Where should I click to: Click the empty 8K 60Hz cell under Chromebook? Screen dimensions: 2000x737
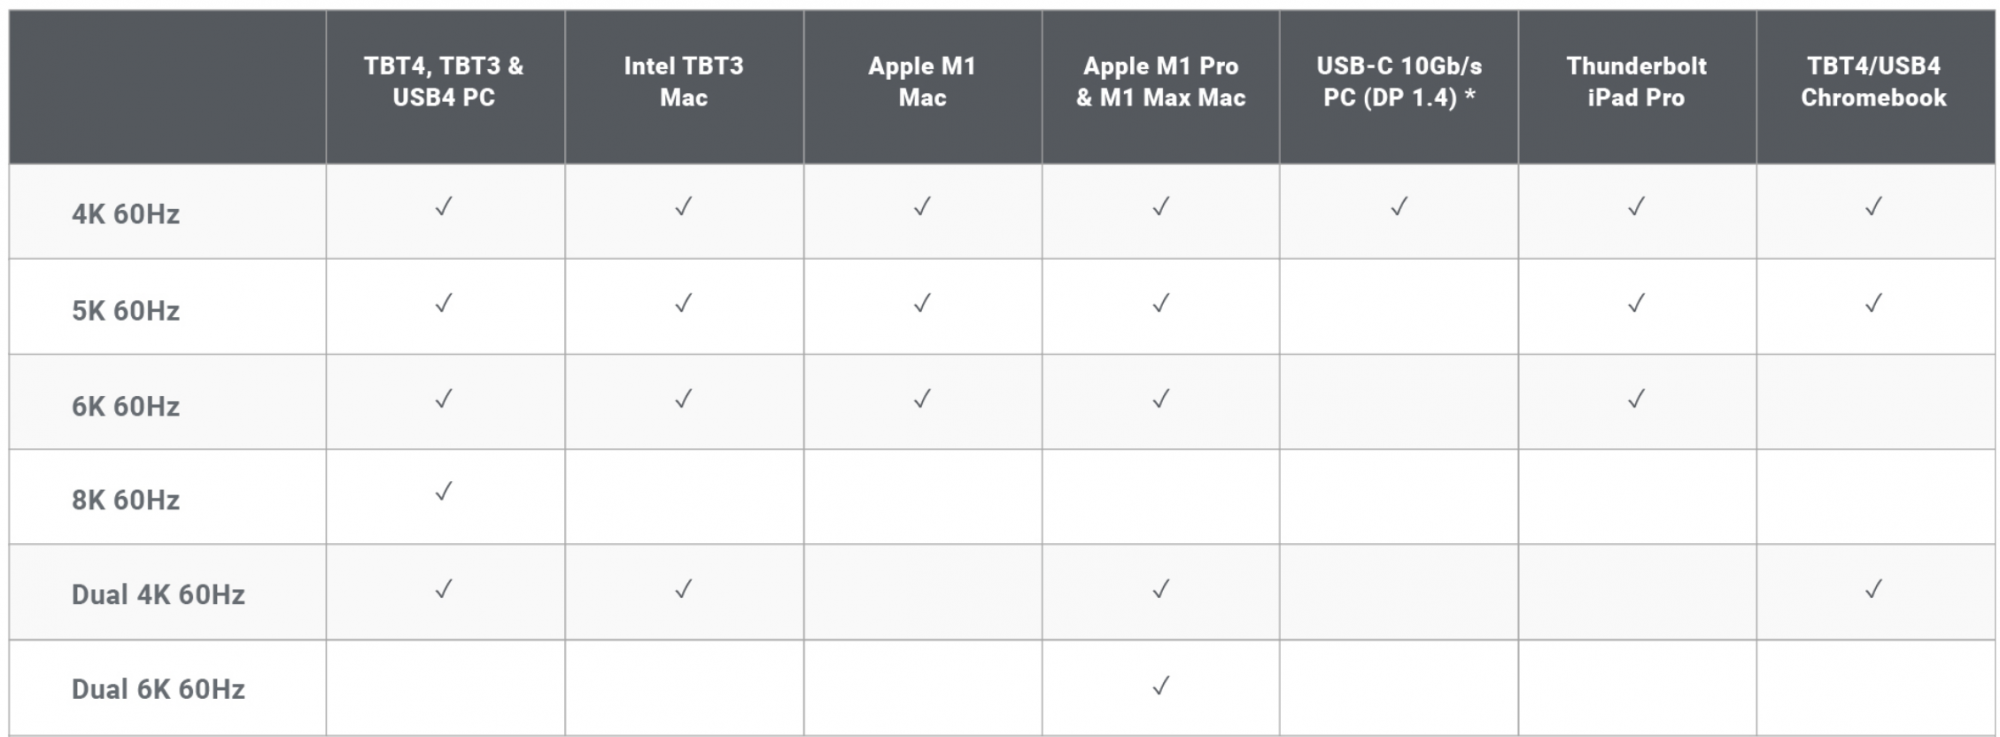tap(1875, 497)
